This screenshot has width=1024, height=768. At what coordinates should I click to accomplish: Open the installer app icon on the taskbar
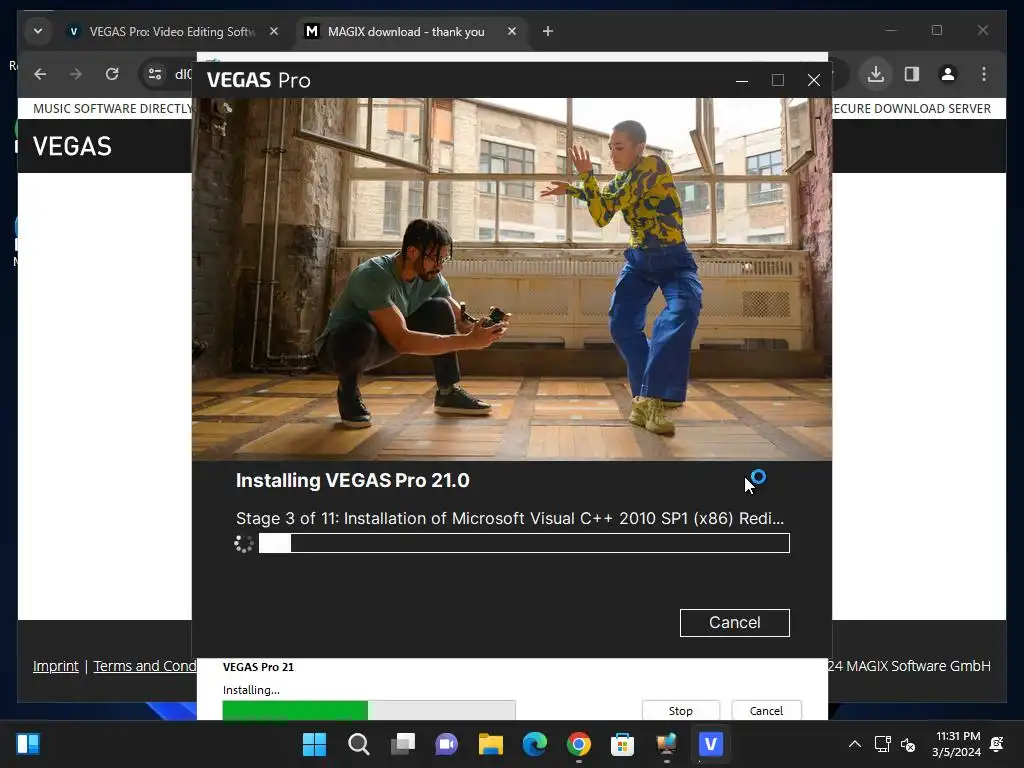click(x=667, y=744)
